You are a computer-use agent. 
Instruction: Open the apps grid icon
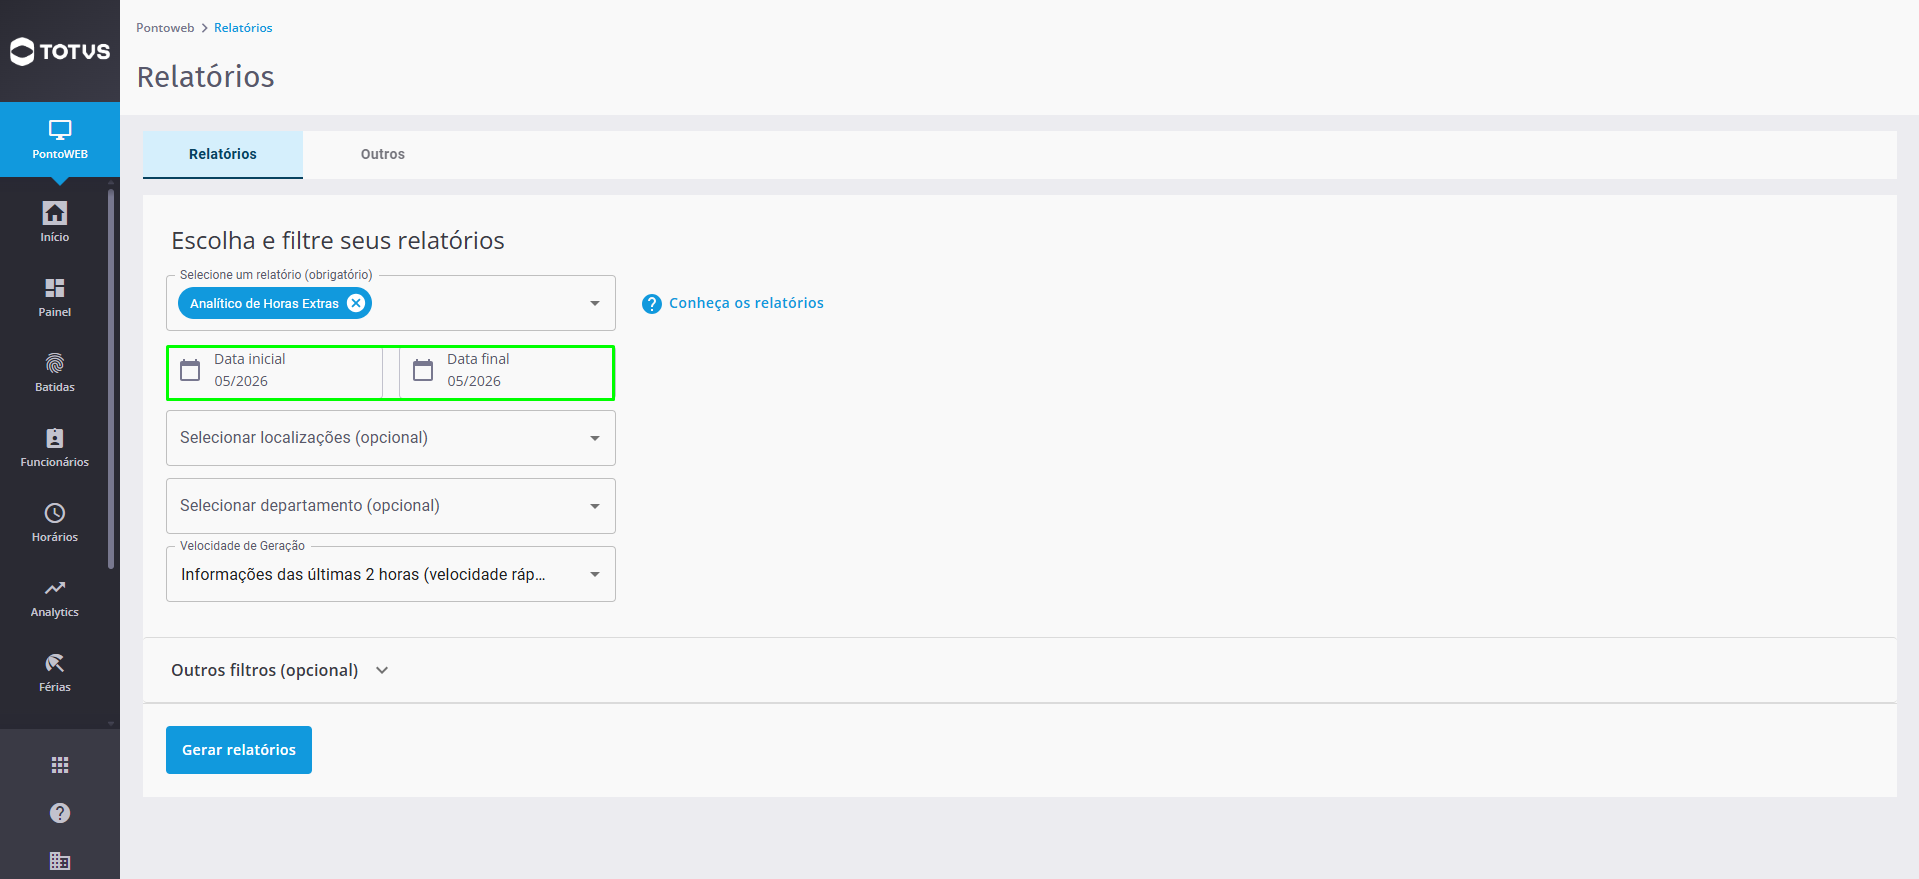point(60,765)
